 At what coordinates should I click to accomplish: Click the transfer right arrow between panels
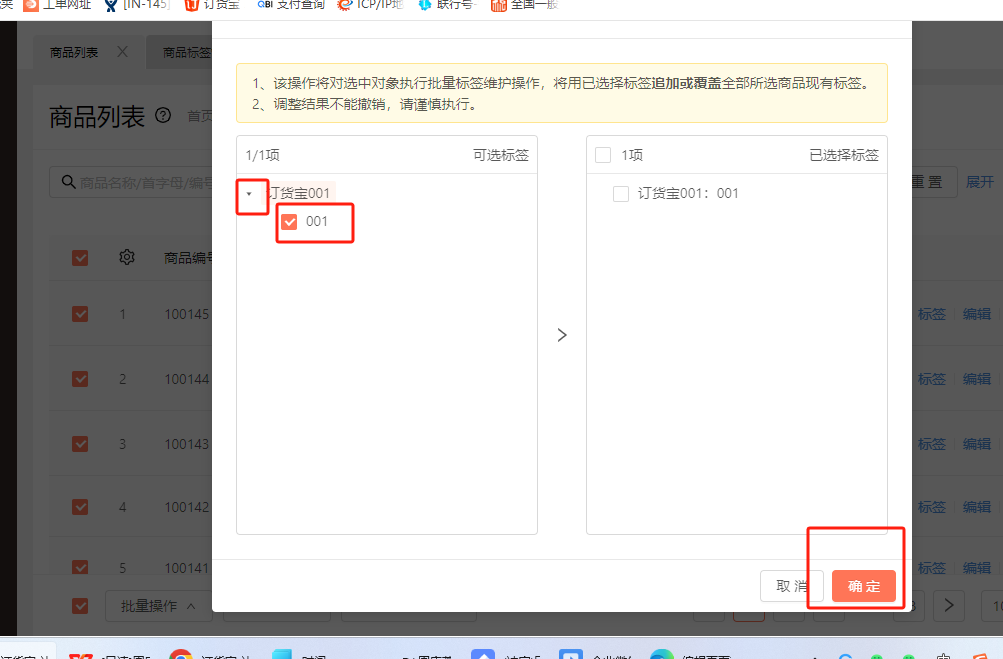pyautogui.click(x=562, y=335)
